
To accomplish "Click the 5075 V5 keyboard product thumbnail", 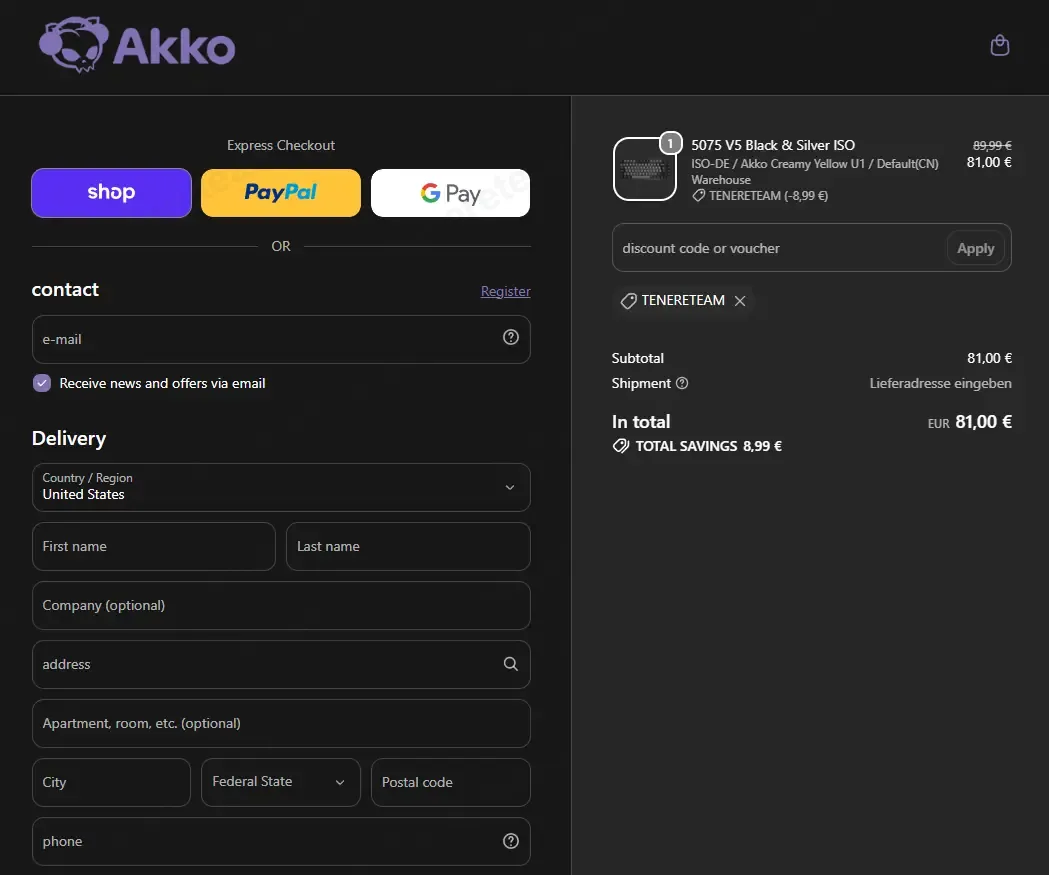I will point(645,169).
